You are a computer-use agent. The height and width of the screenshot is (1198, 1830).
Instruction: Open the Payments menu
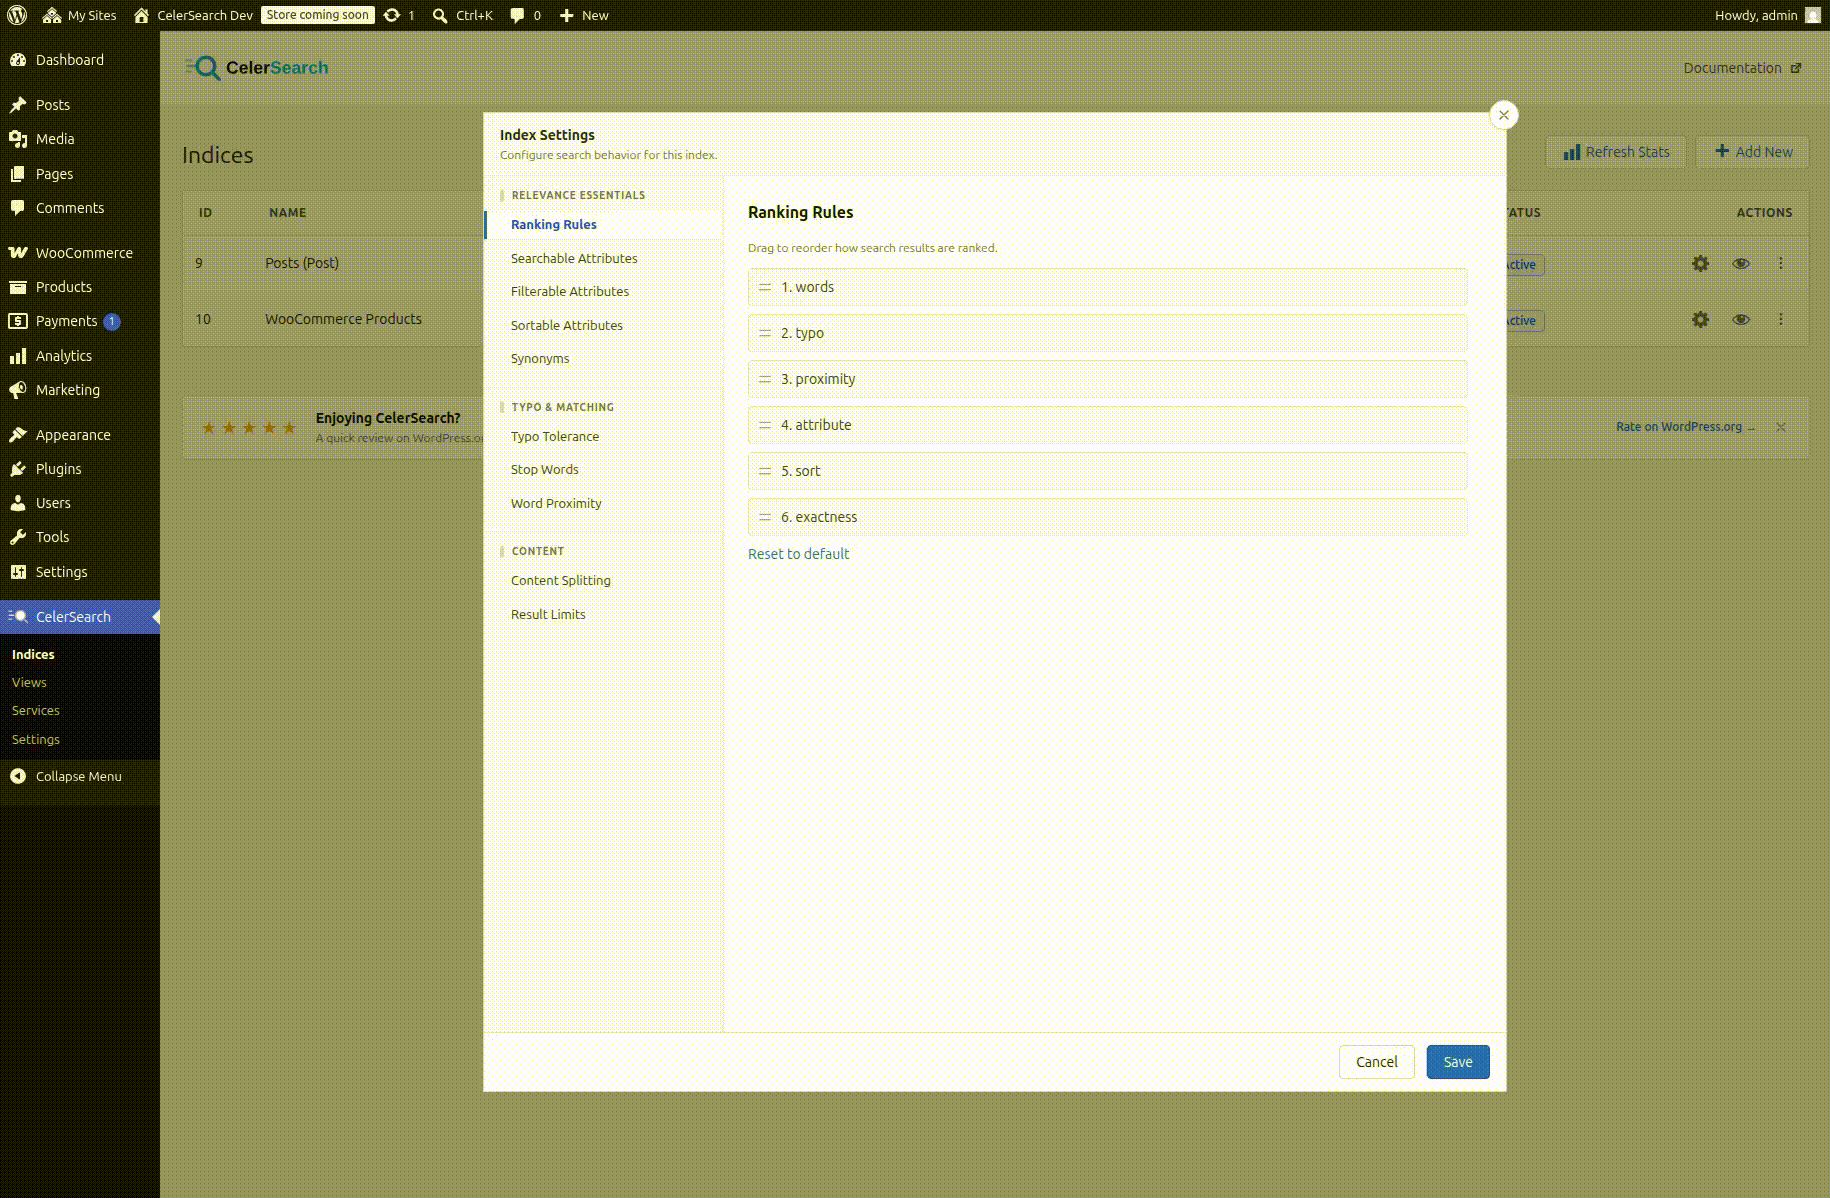(x=80, y=321)
